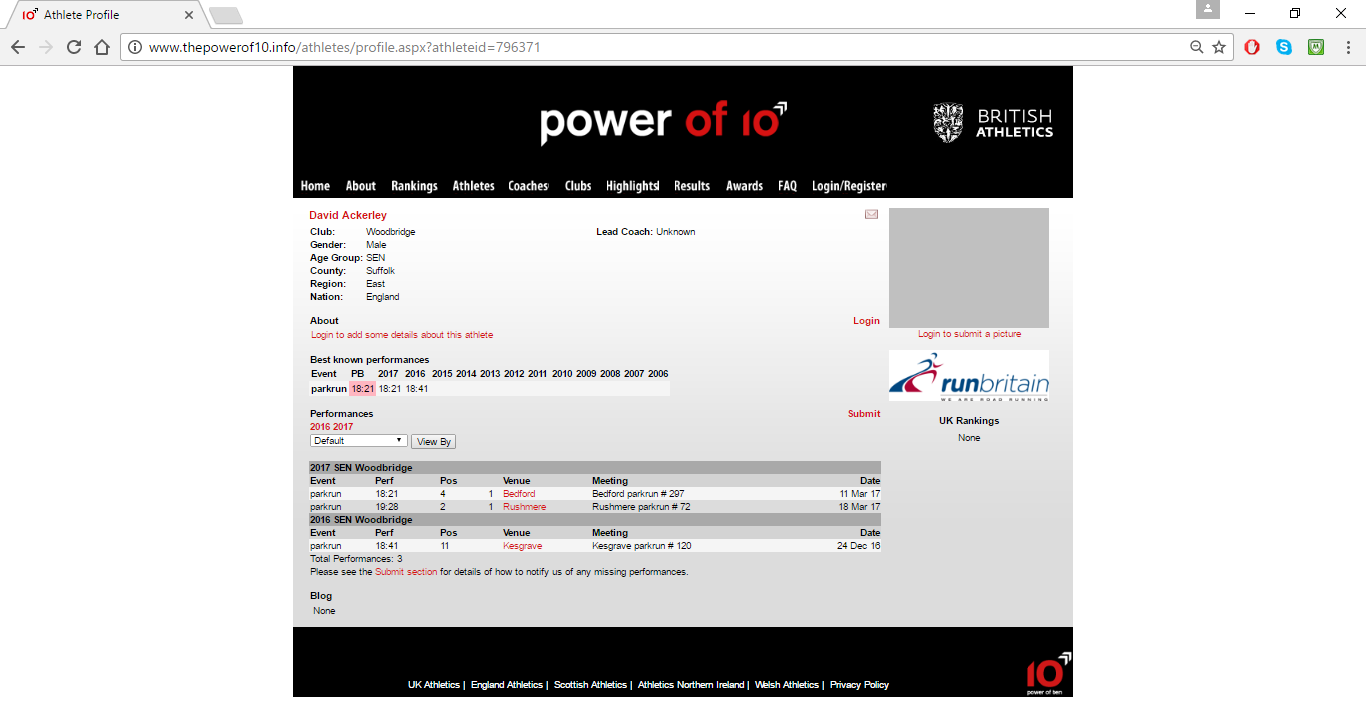Screen dimensions: 1366x728
Task: Reload the page with refresh icon
Action: point(73,47)
